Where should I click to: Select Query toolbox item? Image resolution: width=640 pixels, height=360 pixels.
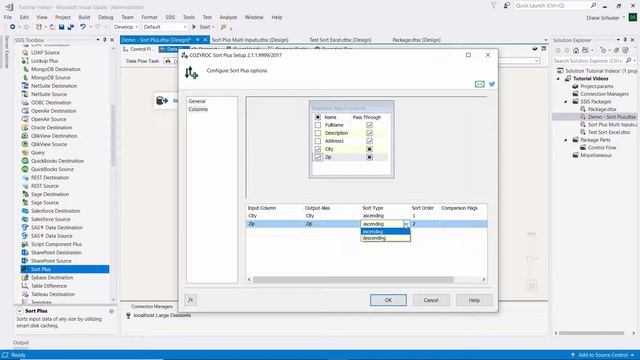pos(38,153)
